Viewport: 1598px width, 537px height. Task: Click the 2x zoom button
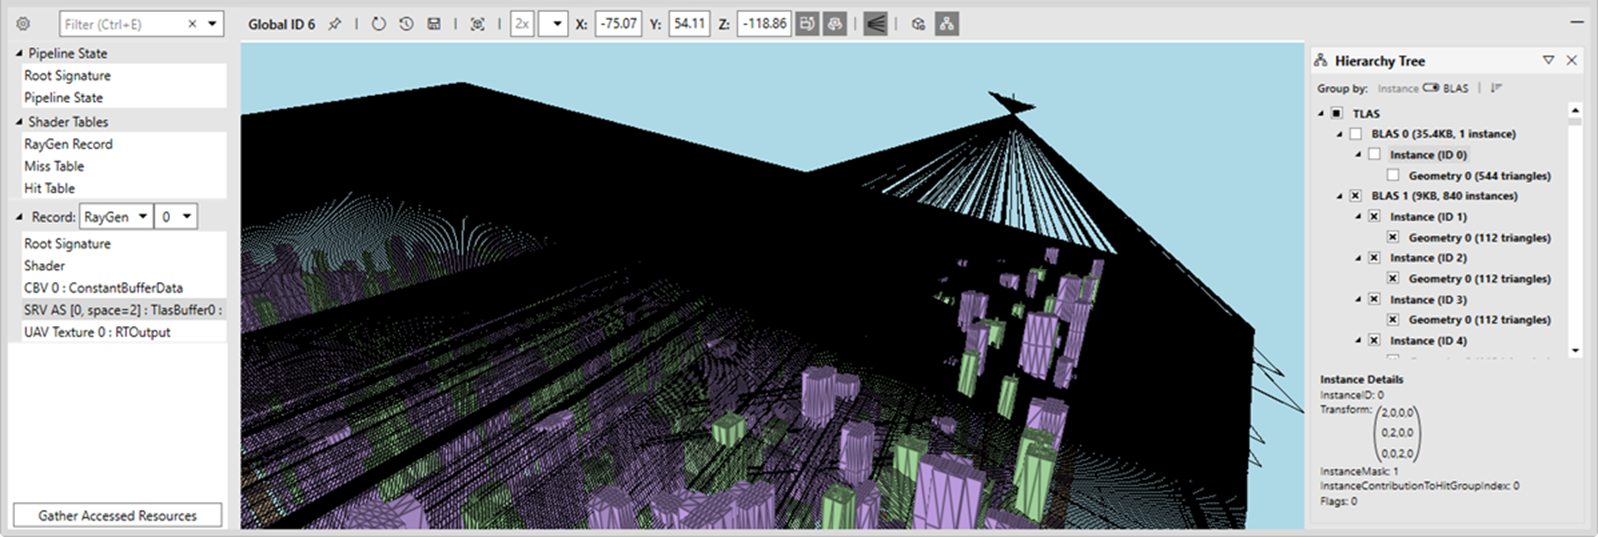522,24
